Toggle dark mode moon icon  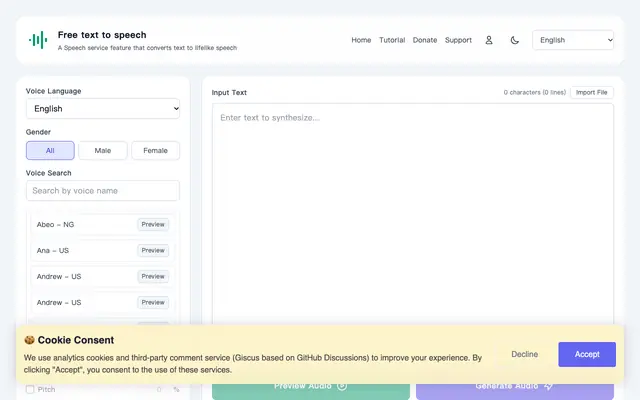tap(515, 40)
